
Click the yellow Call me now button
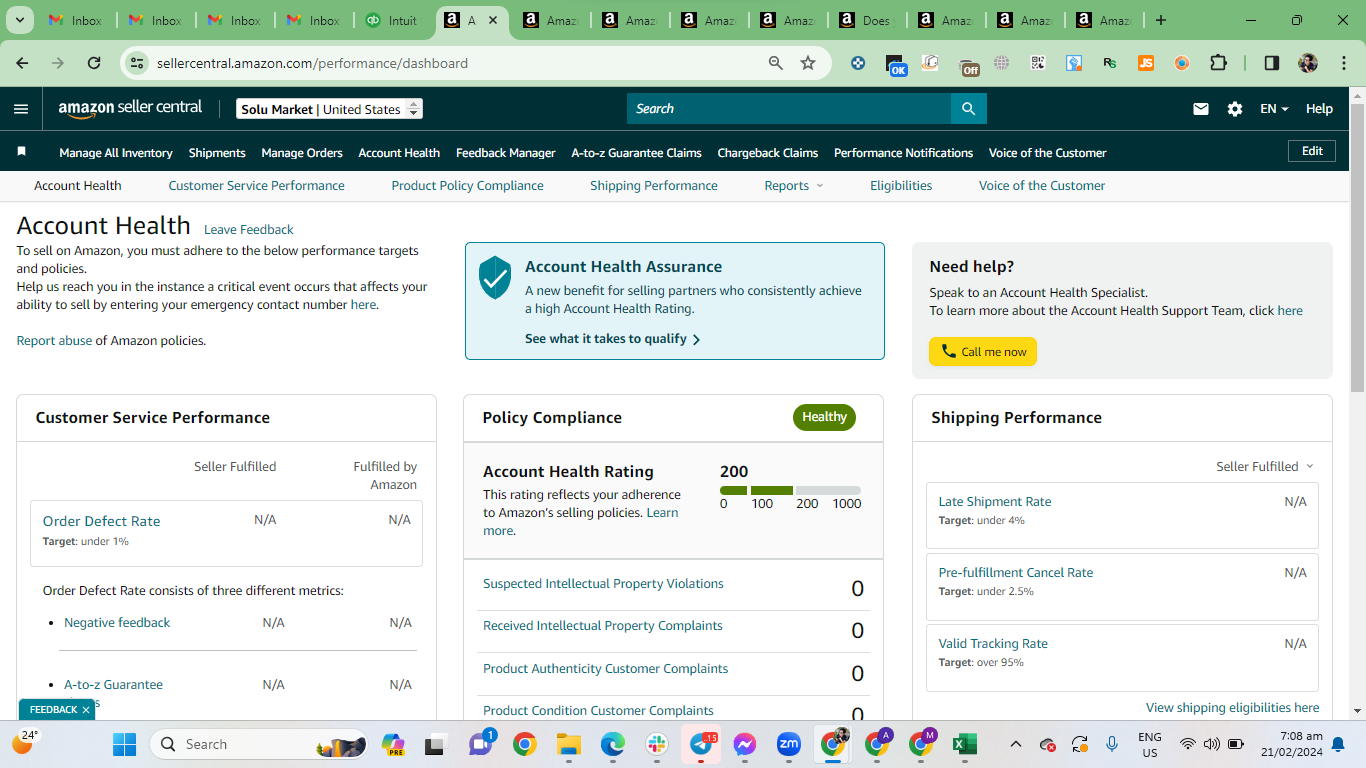[983, 352]
